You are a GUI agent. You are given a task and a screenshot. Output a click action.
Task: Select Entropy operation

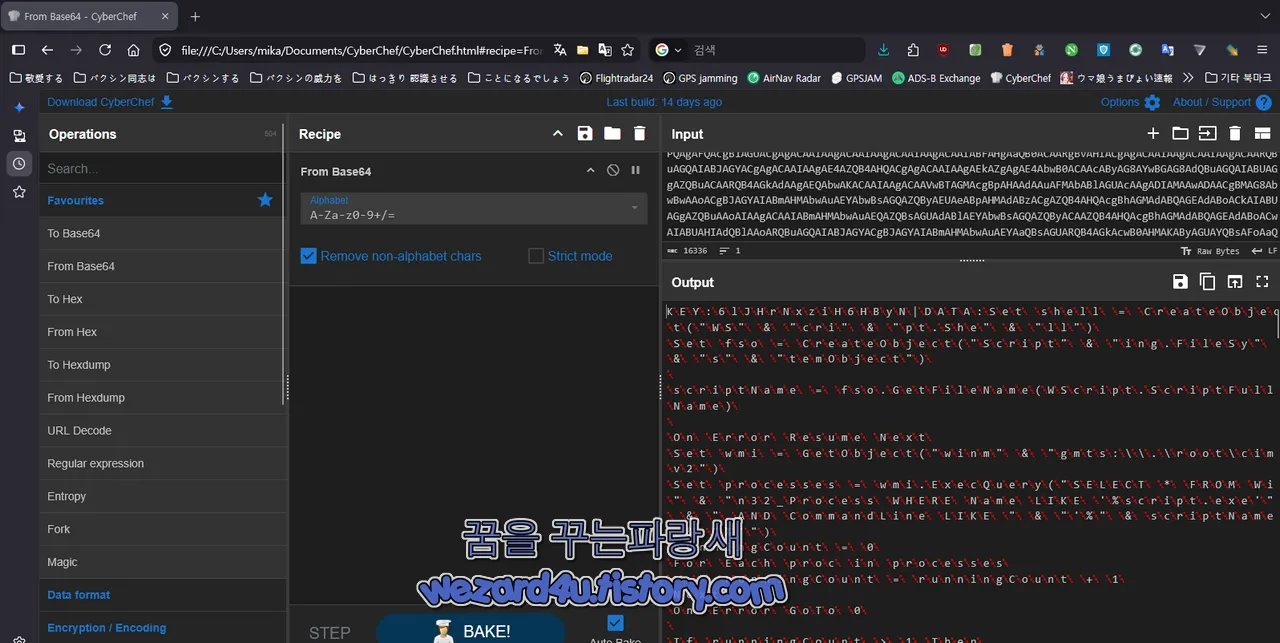click(x=161, y=496)
